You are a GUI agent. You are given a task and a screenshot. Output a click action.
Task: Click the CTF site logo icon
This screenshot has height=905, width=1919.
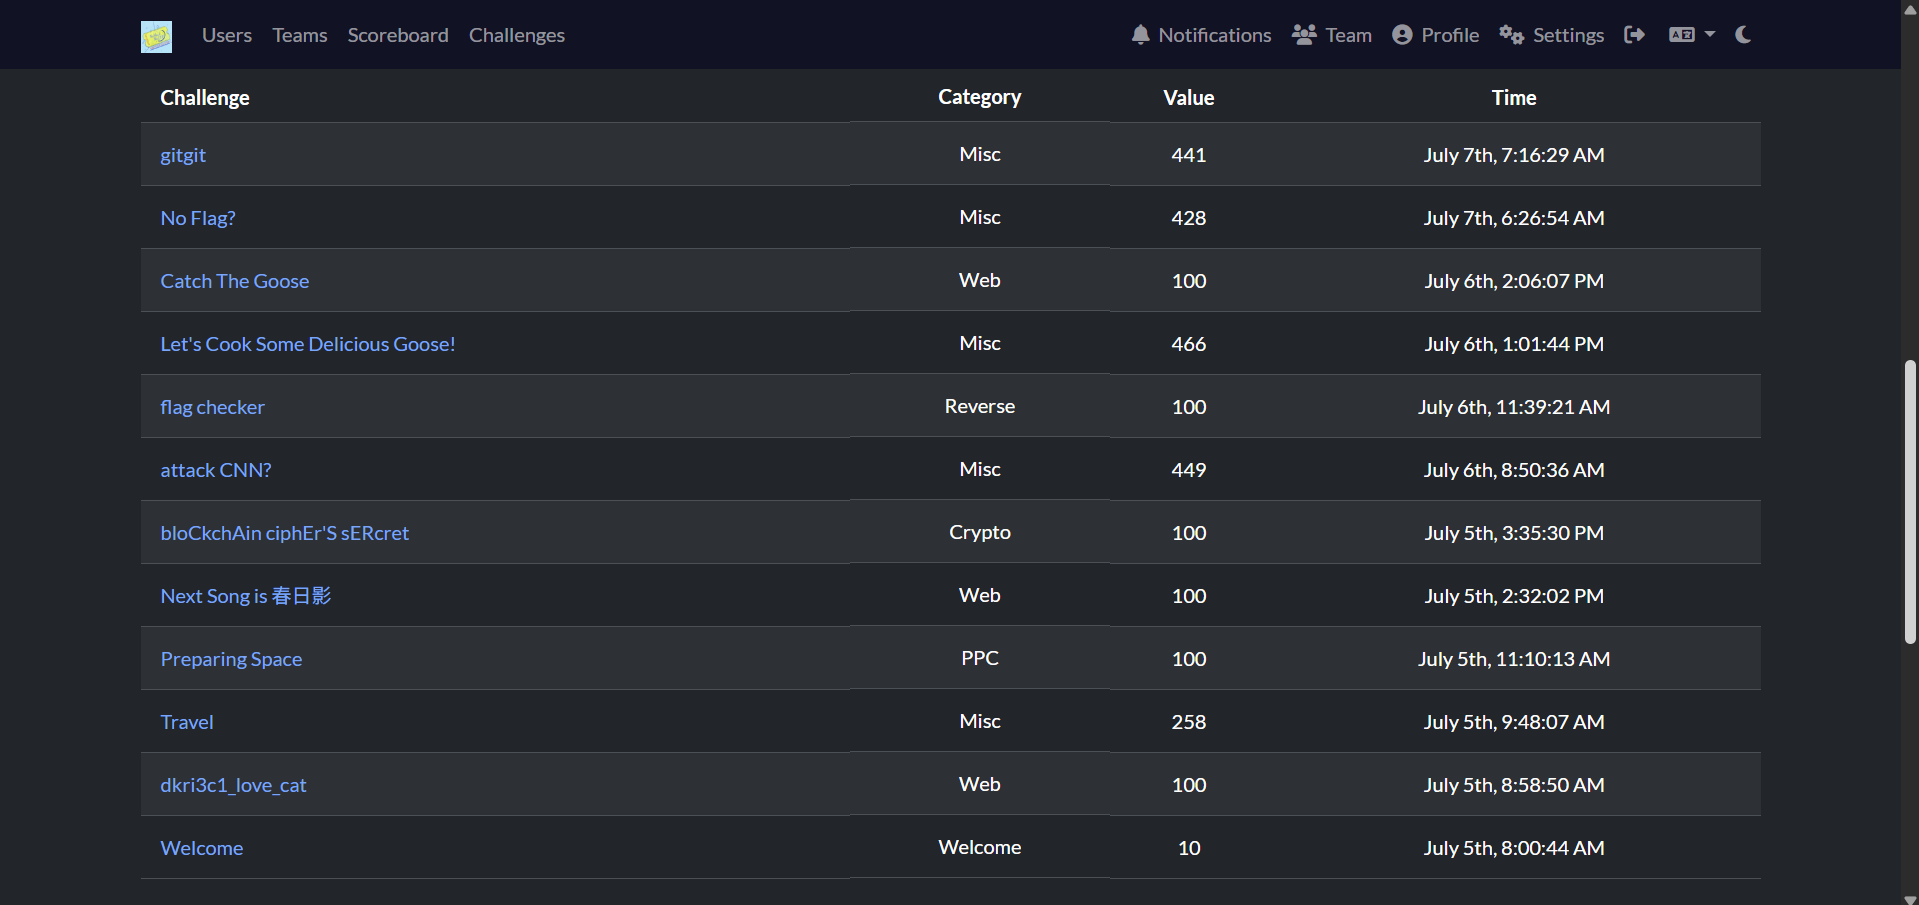[x=156, y=36]
